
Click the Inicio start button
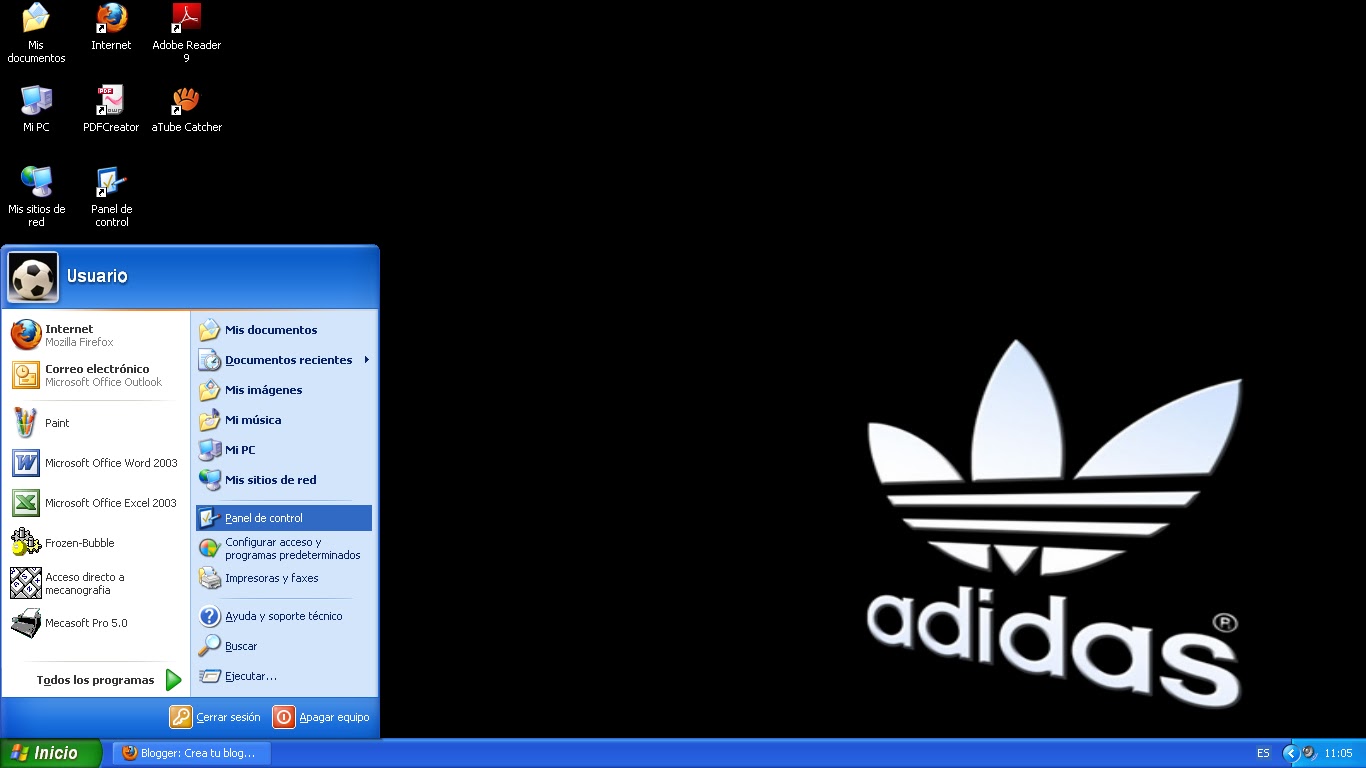51,753
